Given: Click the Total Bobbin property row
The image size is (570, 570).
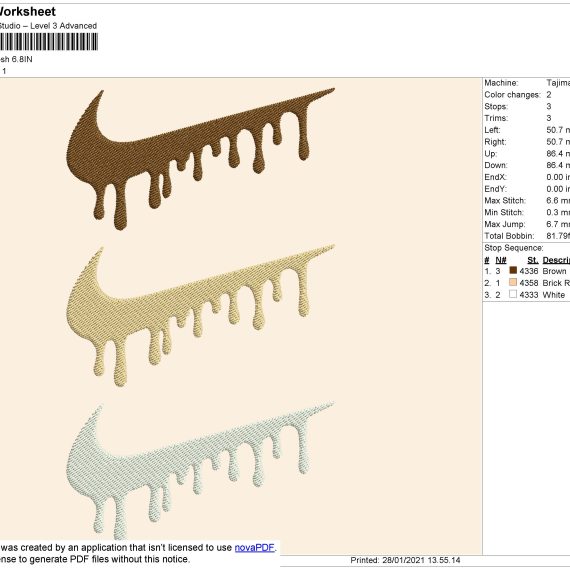Looking at the screenshot, I should tap(527, 236).
